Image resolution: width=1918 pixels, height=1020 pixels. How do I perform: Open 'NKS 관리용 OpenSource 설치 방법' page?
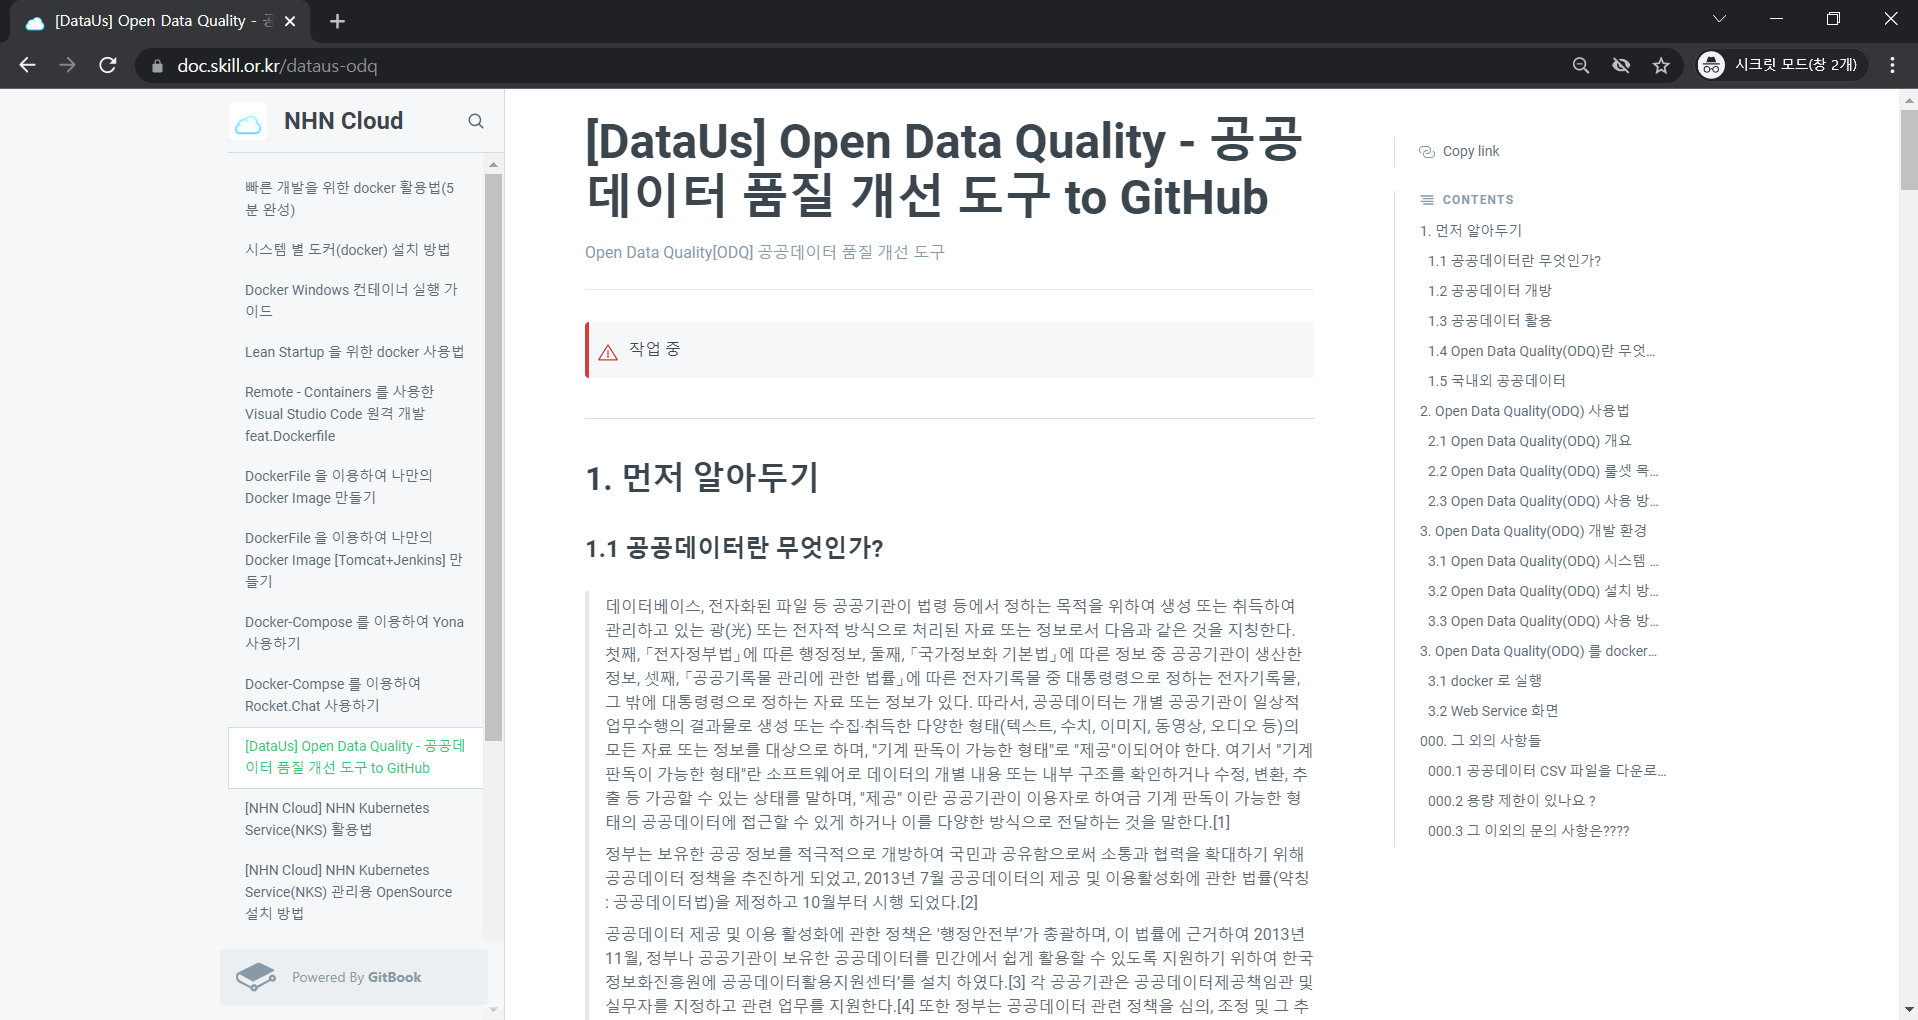354,892
